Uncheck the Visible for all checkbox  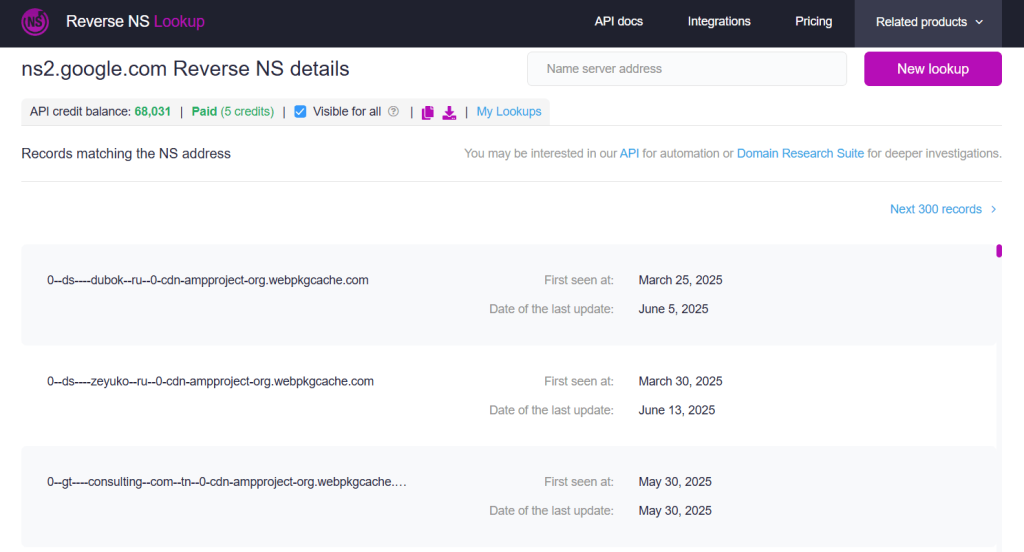click(x=300, y=112)
